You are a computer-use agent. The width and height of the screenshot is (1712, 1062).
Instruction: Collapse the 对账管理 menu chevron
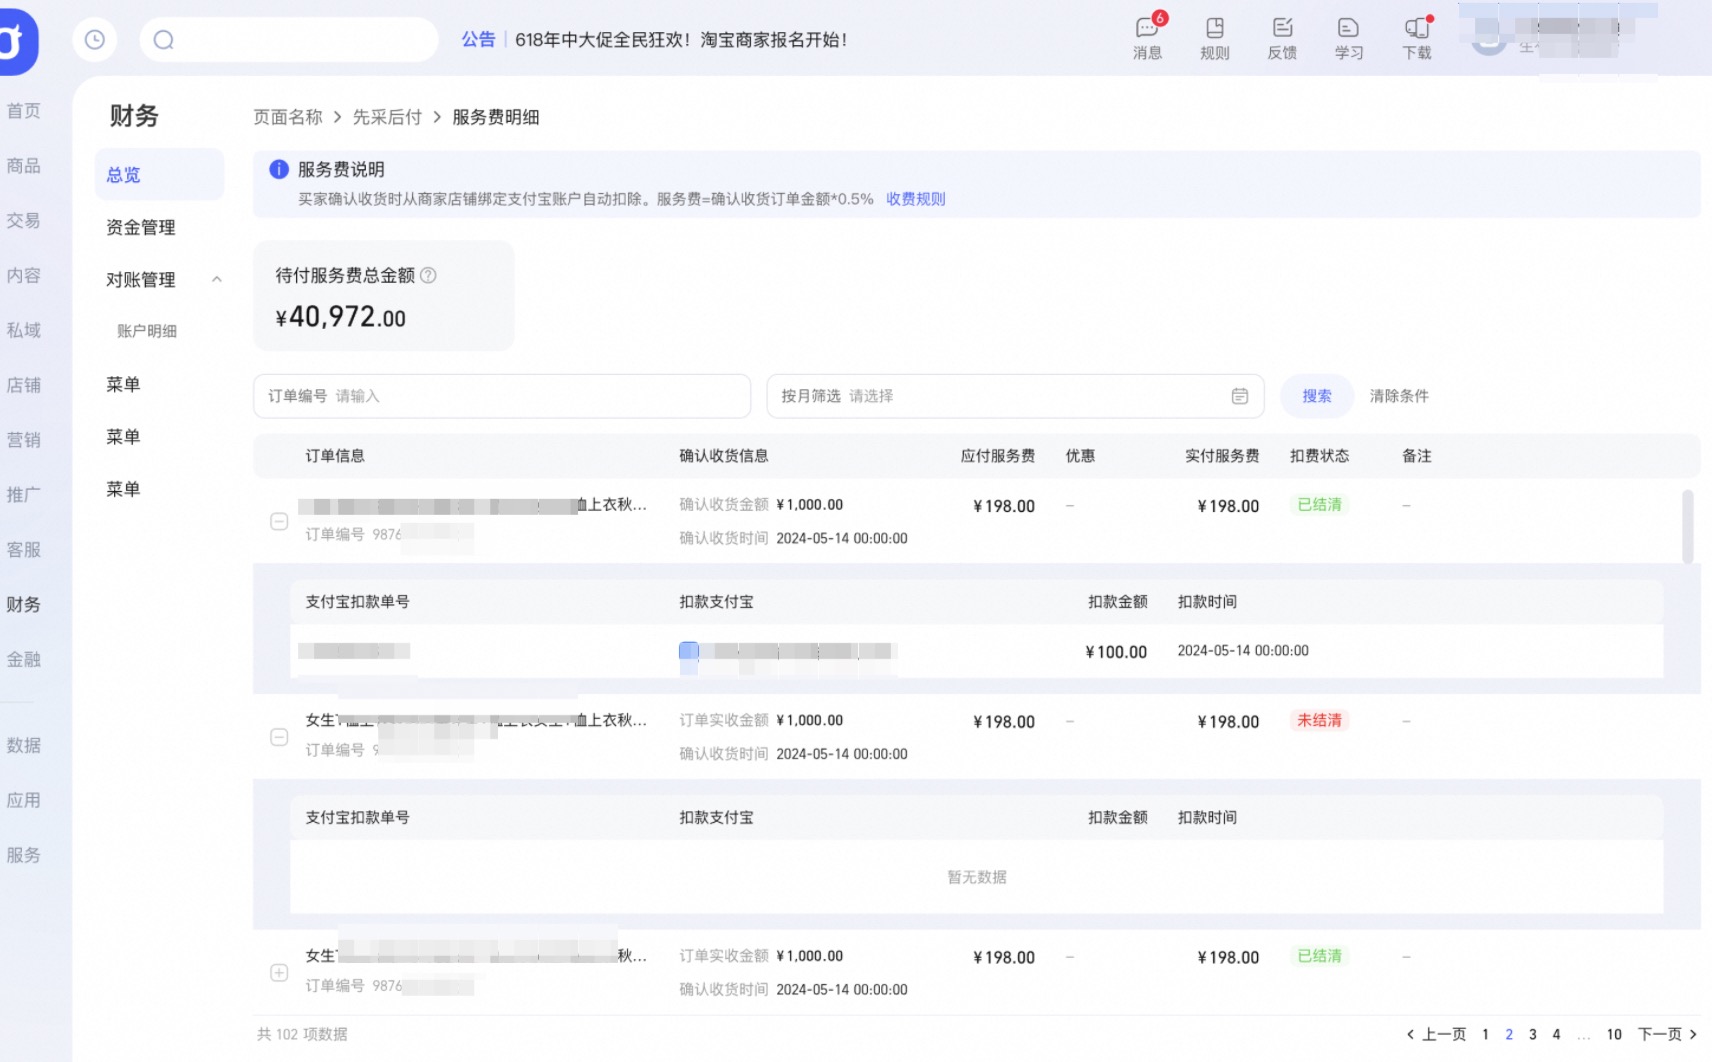coord(217,279)
